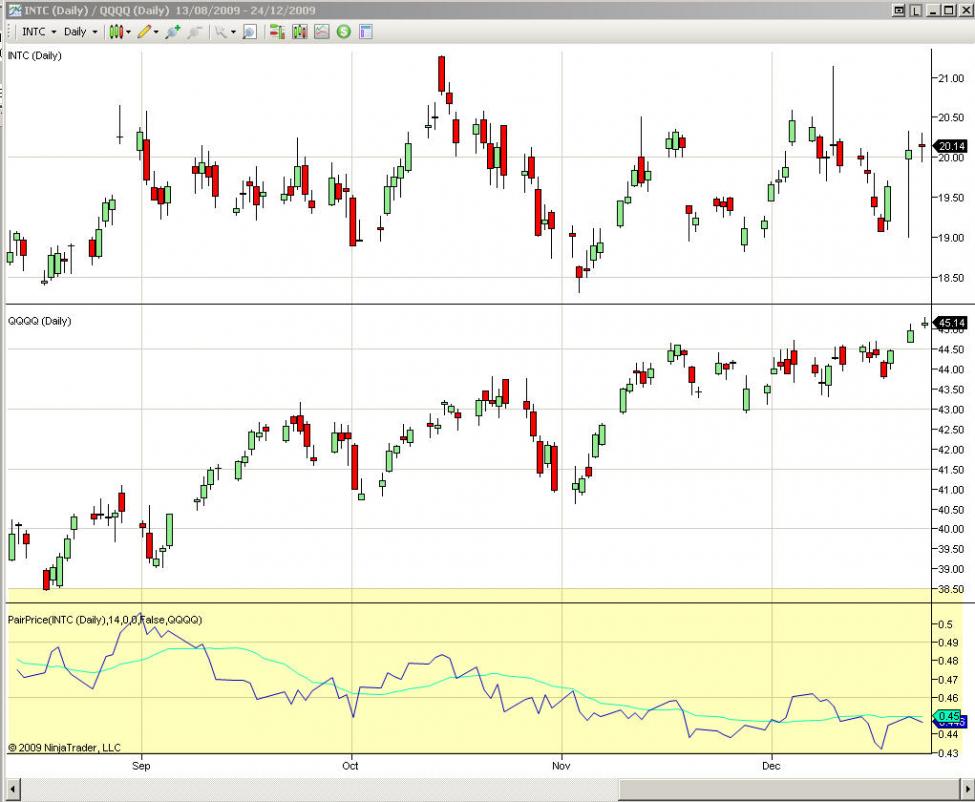Viewport: 975px width, 802px height.
Task: Click the 38.50 QQQQ price axis label
Action: click(951, 589)
